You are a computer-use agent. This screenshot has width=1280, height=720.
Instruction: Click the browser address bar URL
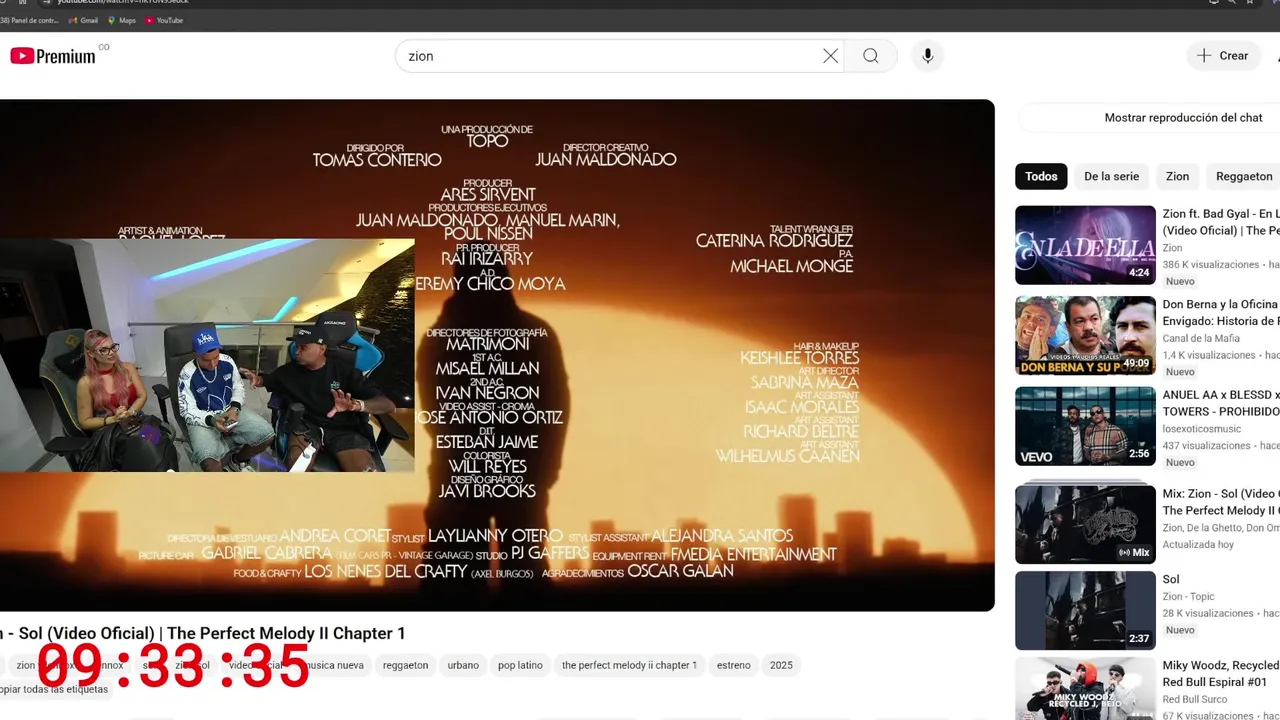pyautogui.click(x=123, y=2)
